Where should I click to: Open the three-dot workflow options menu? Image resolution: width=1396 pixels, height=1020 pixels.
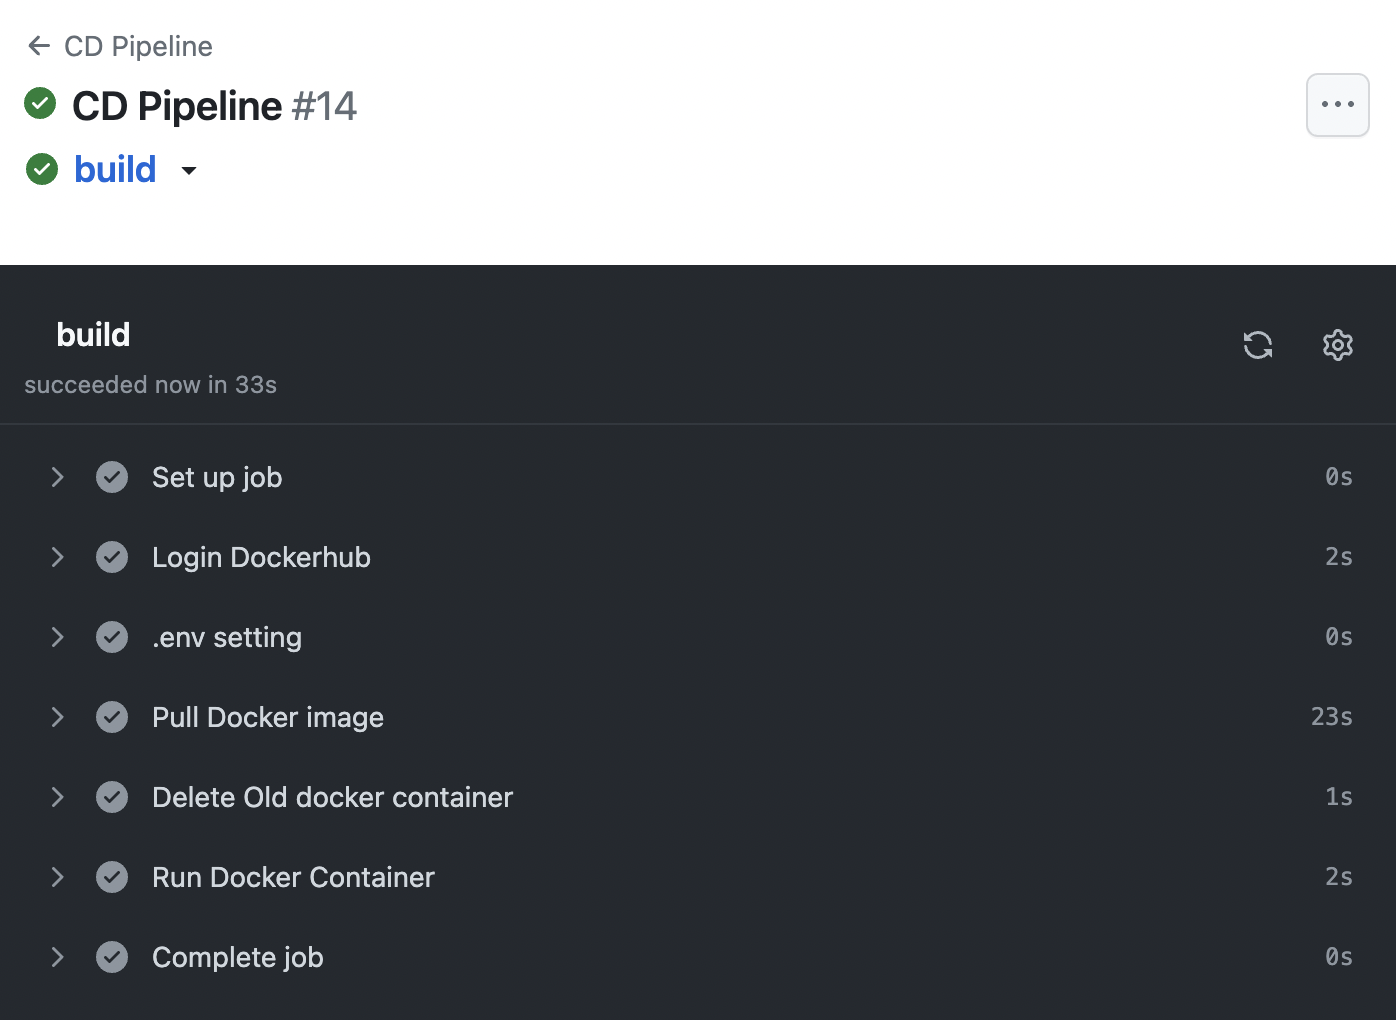(x=1337, y=105)
